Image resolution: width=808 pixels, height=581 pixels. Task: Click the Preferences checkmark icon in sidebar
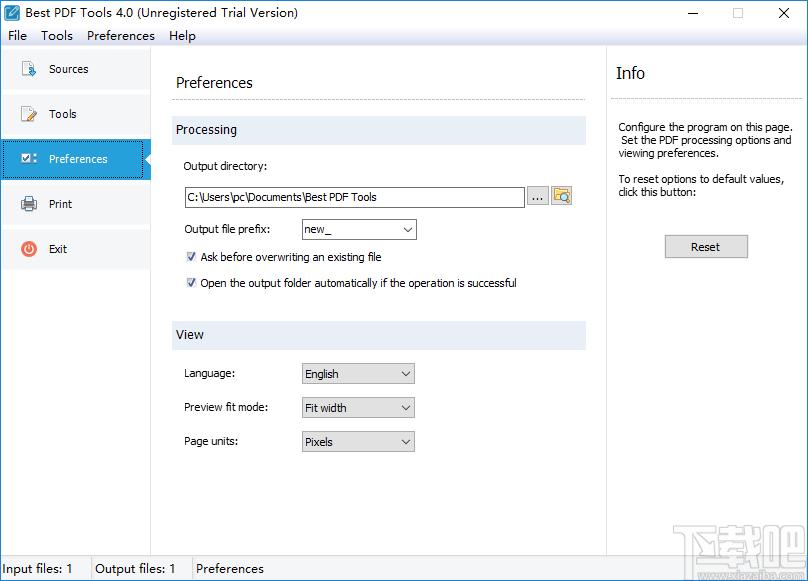tap(28, 158)
